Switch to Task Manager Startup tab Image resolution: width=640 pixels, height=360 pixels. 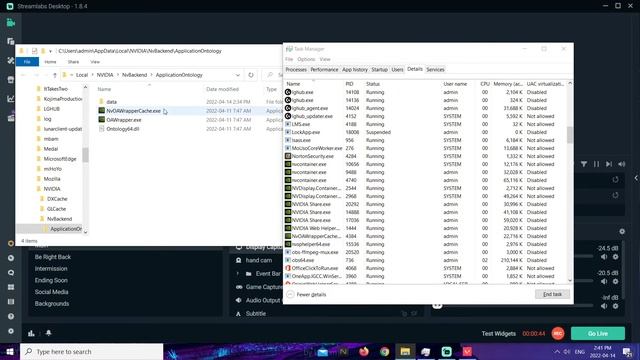coord(379,69)
